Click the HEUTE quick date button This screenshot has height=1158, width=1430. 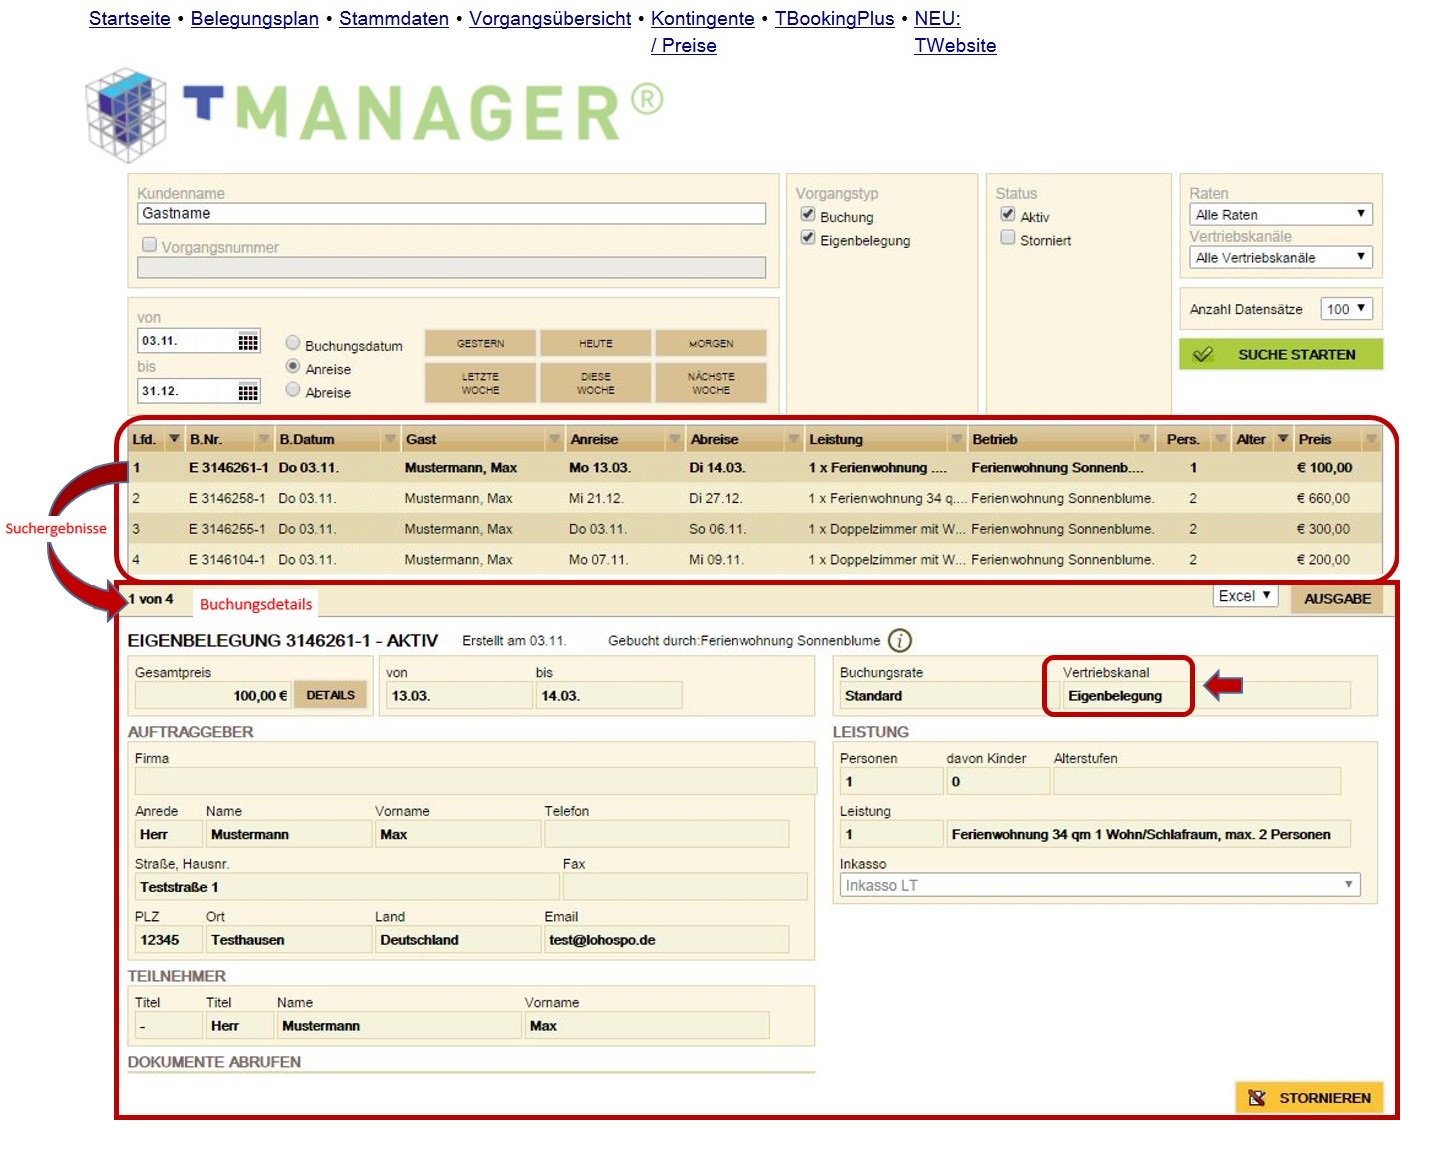596,343
